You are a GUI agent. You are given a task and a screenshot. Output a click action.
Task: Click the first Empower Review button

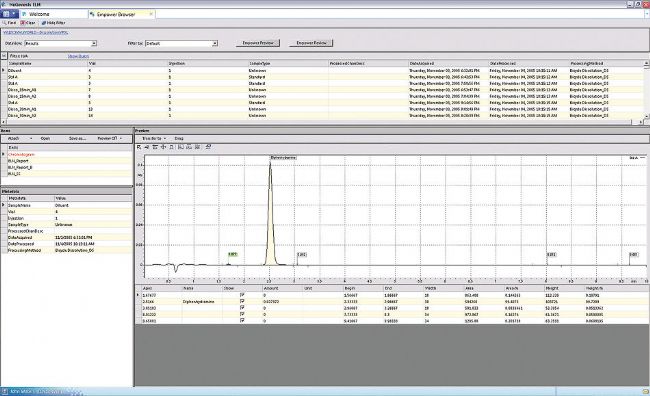click(258, 43)
